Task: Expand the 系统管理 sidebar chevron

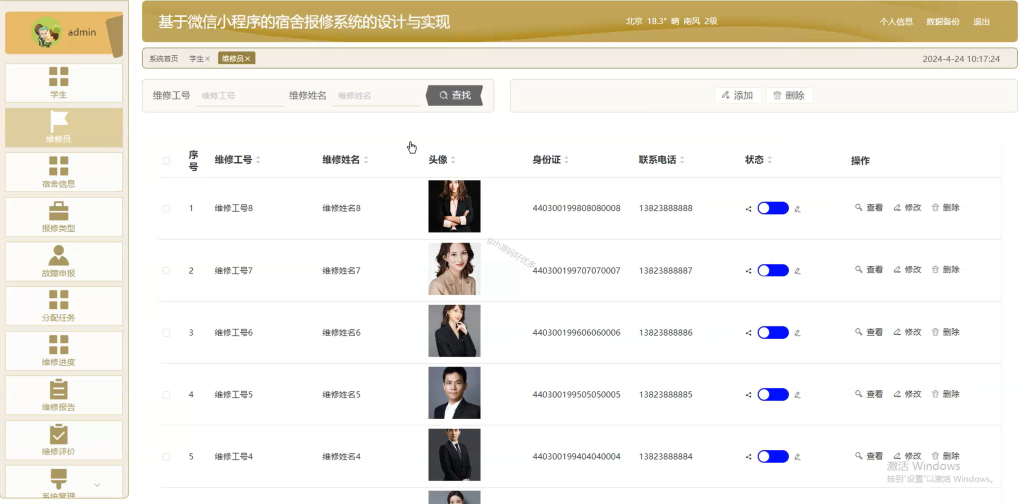Action: (97, 484)
